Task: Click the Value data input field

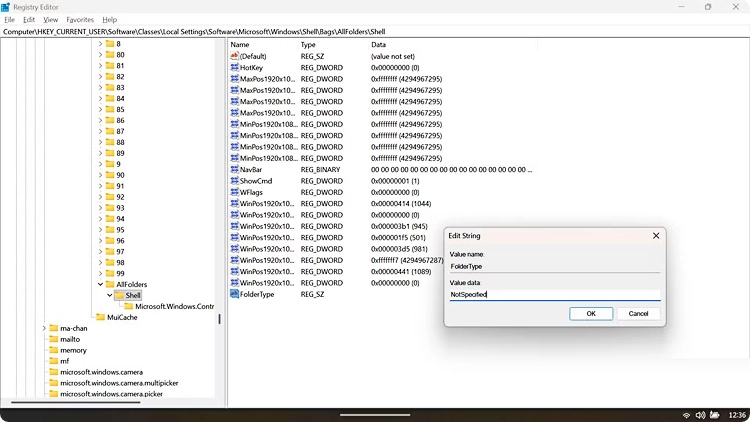Action: click(555, 295)
